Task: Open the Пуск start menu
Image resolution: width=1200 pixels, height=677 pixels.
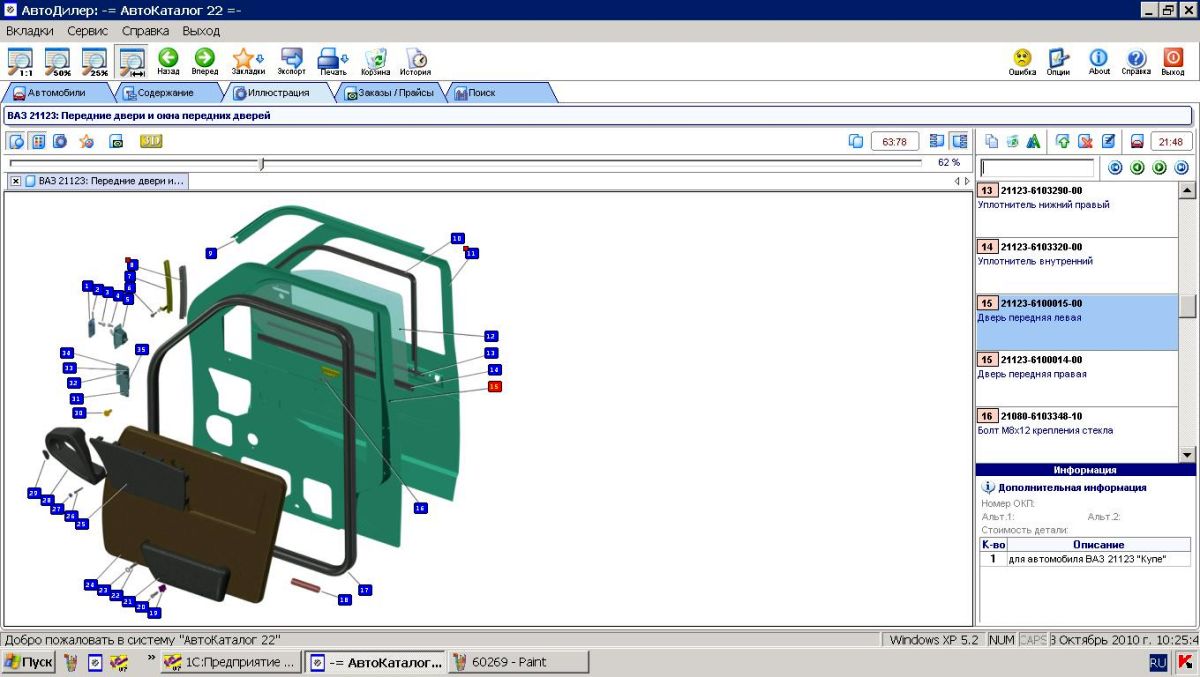Action: (x=29, y=662)
